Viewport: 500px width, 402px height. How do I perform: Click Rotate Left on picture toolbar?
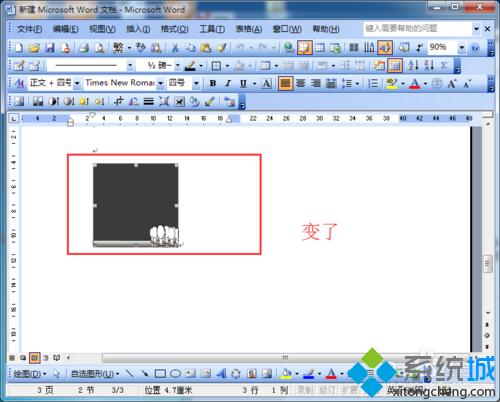pos(133,101)
